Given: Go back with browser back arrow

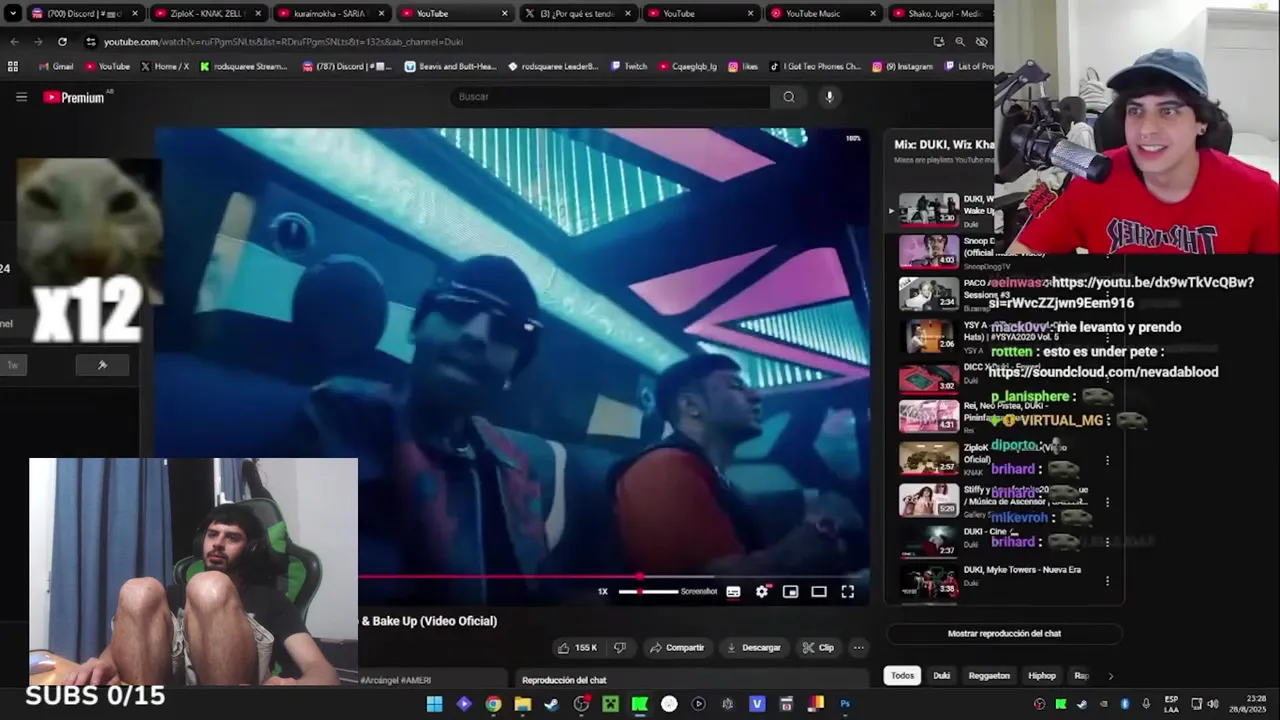Looking at the screenshot, I should pyautogui.click(x=14, y=42).
